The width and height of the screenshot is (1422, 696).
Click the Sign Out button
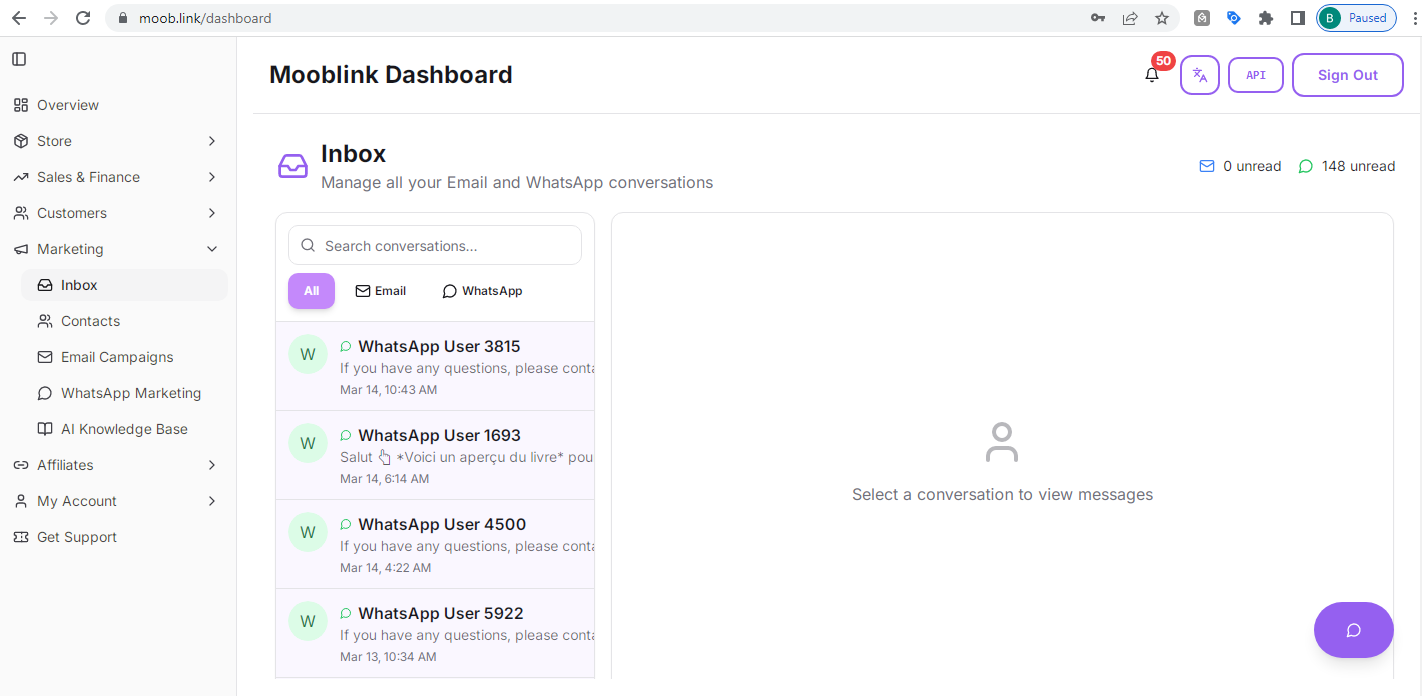tap(1347, 75)
